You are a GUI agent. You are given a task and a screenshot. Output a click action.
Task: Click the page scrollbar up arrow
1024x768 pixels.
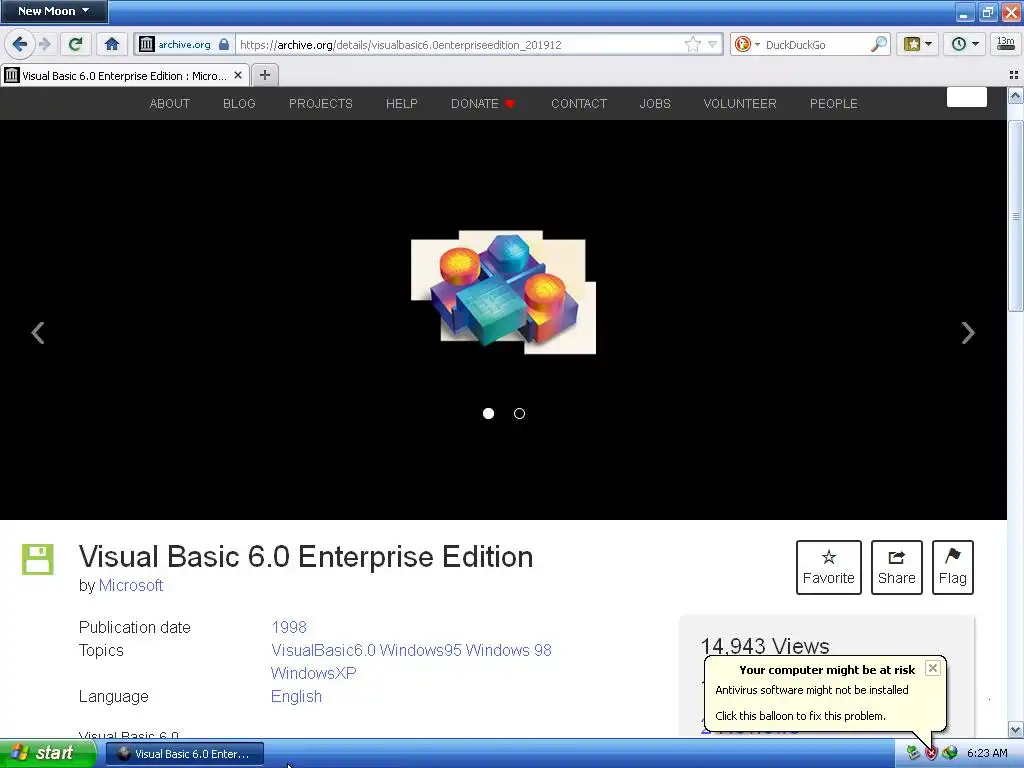(1016, 96)
